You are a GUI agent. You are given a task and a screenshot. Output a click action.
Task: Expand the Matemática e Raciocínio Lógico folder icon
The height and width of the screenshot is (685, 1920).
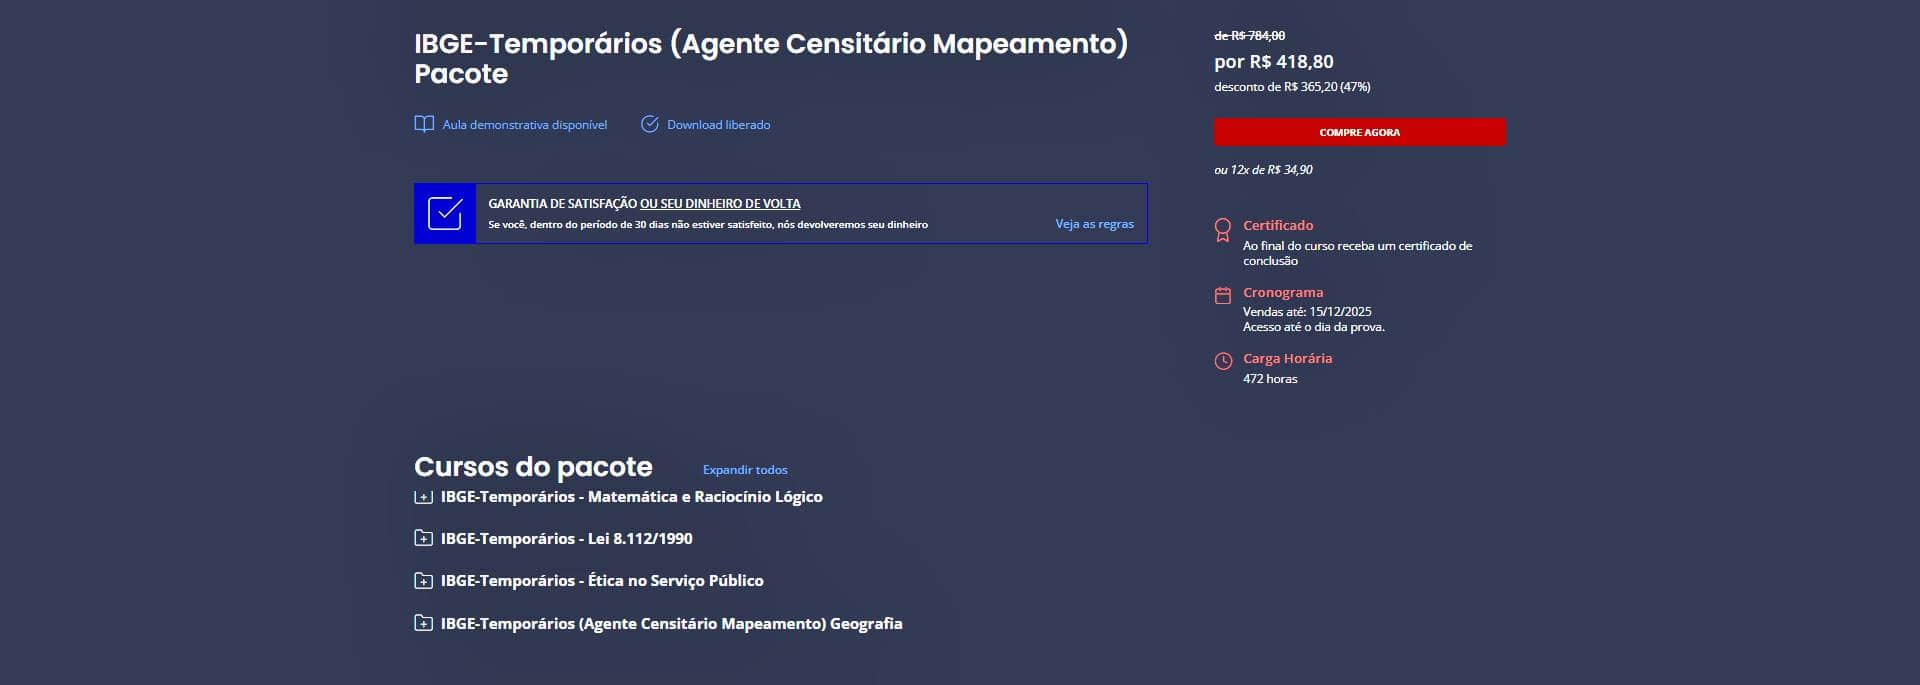(x=423, y=497)
